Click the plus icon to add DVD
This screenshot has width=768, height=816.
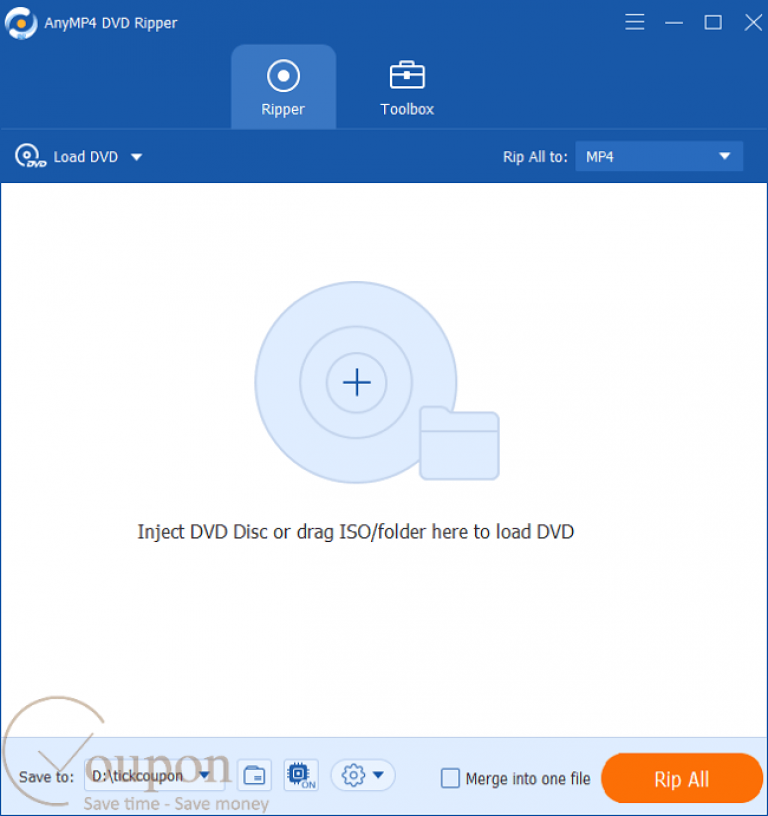click(x=356, y=382)
